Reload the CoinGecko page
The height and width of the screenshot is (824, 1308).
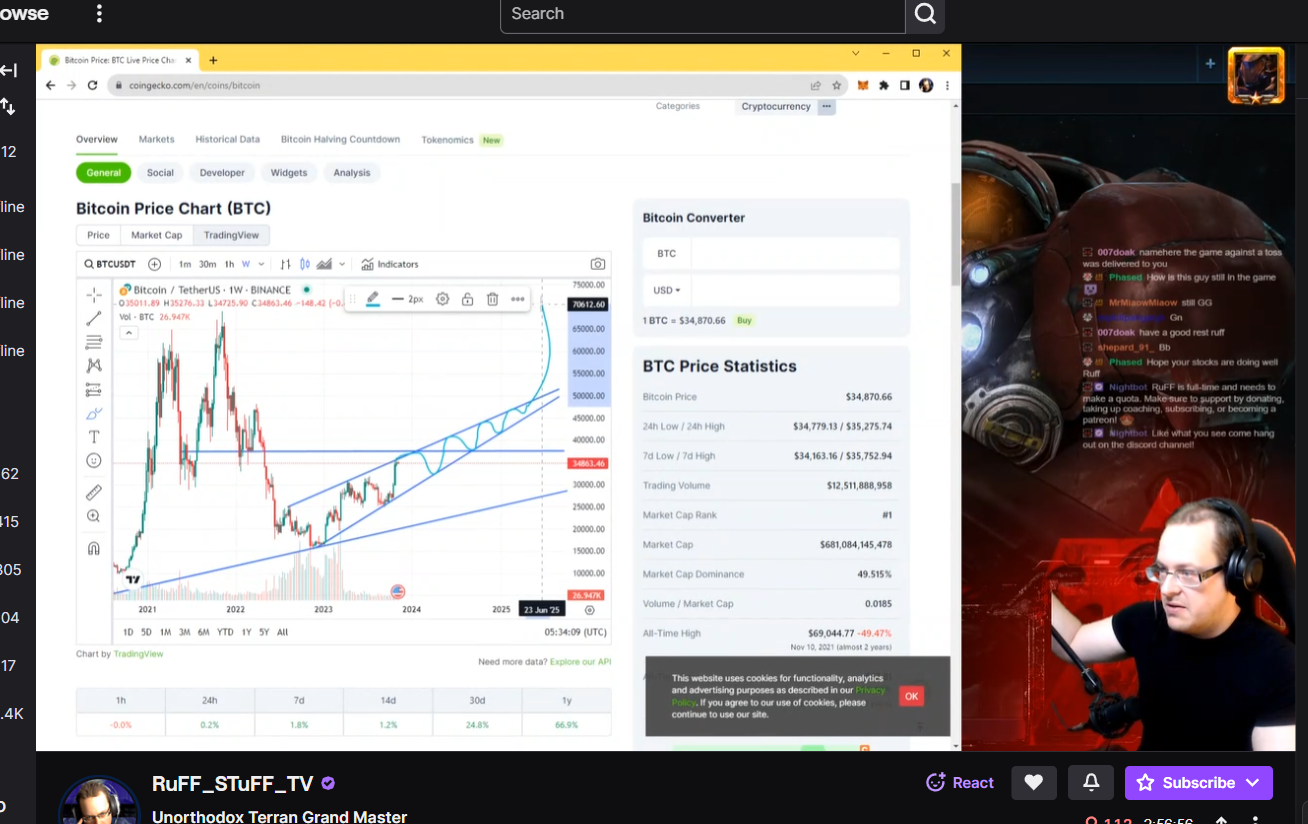[x=92, y=86]
